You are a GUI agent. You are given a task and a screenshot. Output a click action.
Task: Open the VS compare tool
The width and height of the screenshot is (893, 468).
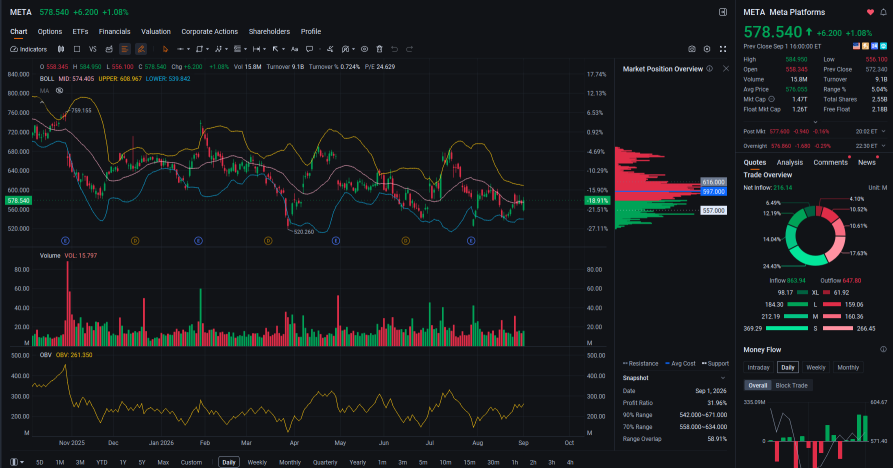[93, 50]
